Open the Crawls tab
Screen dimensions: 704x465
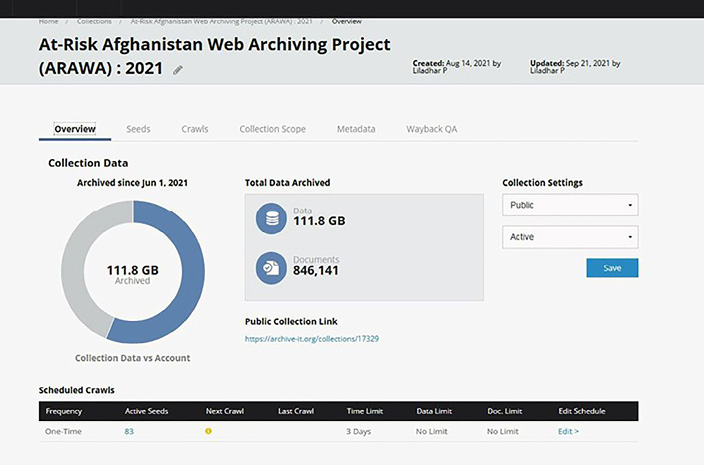[x=195, y=129]
